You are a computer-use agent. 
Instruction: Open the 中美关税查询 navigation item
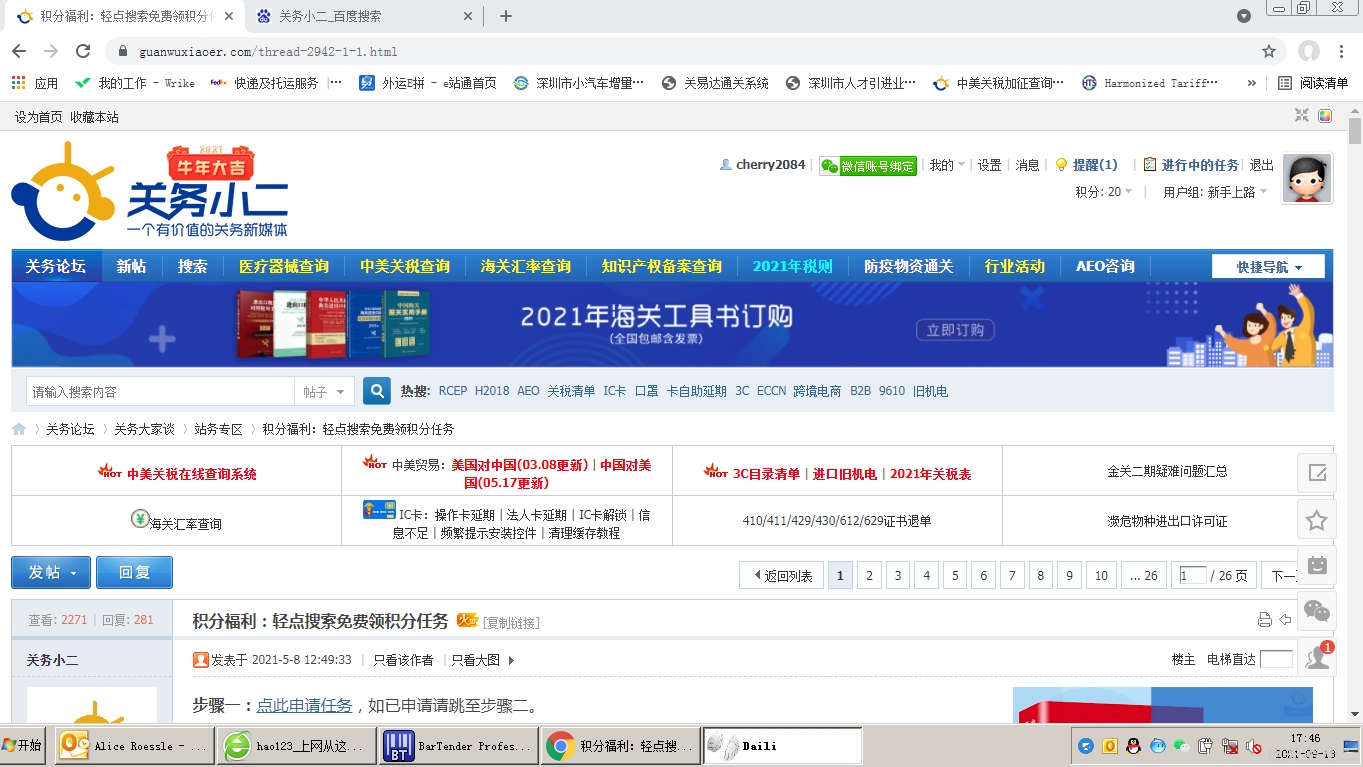click(405, 266)
